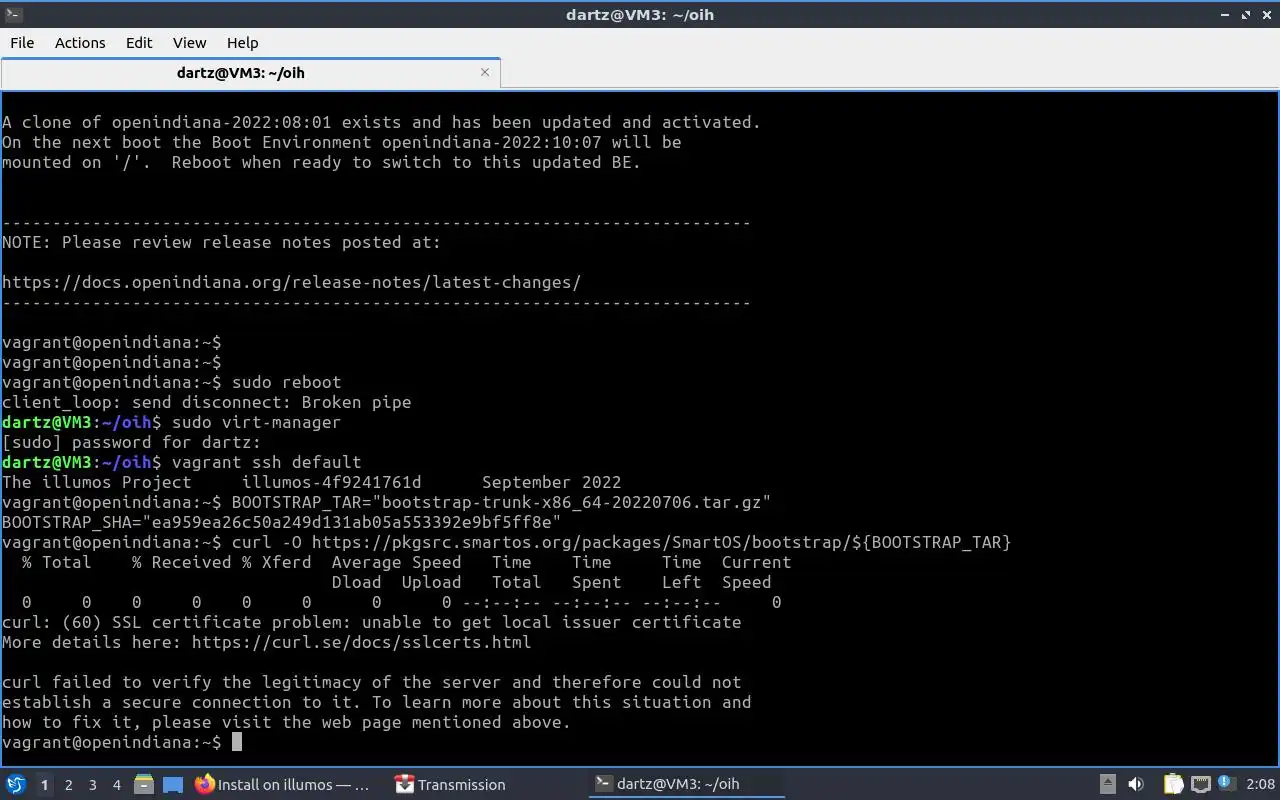Open the update notifier tray icon
1280x800 pixels.
coord(1226,784)
